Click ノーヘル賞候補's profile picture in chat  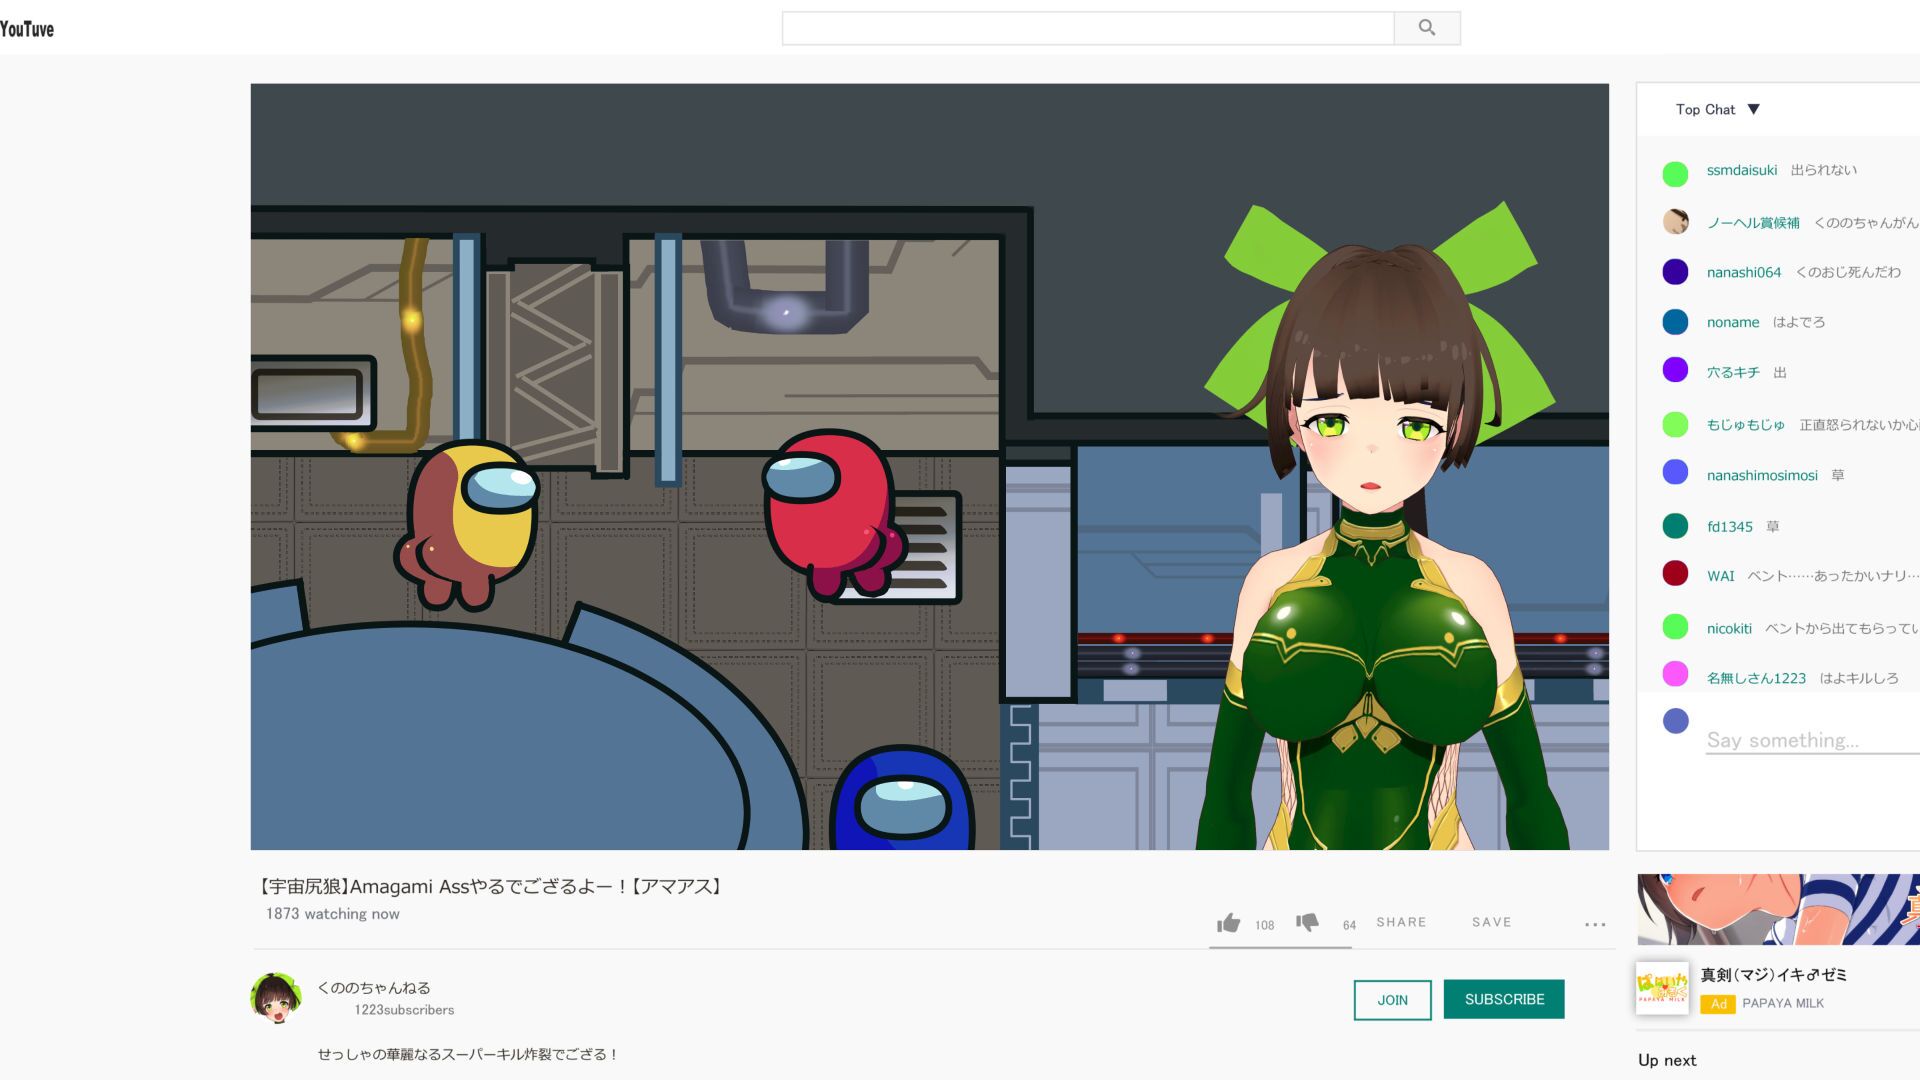[x=1675, y=222]
